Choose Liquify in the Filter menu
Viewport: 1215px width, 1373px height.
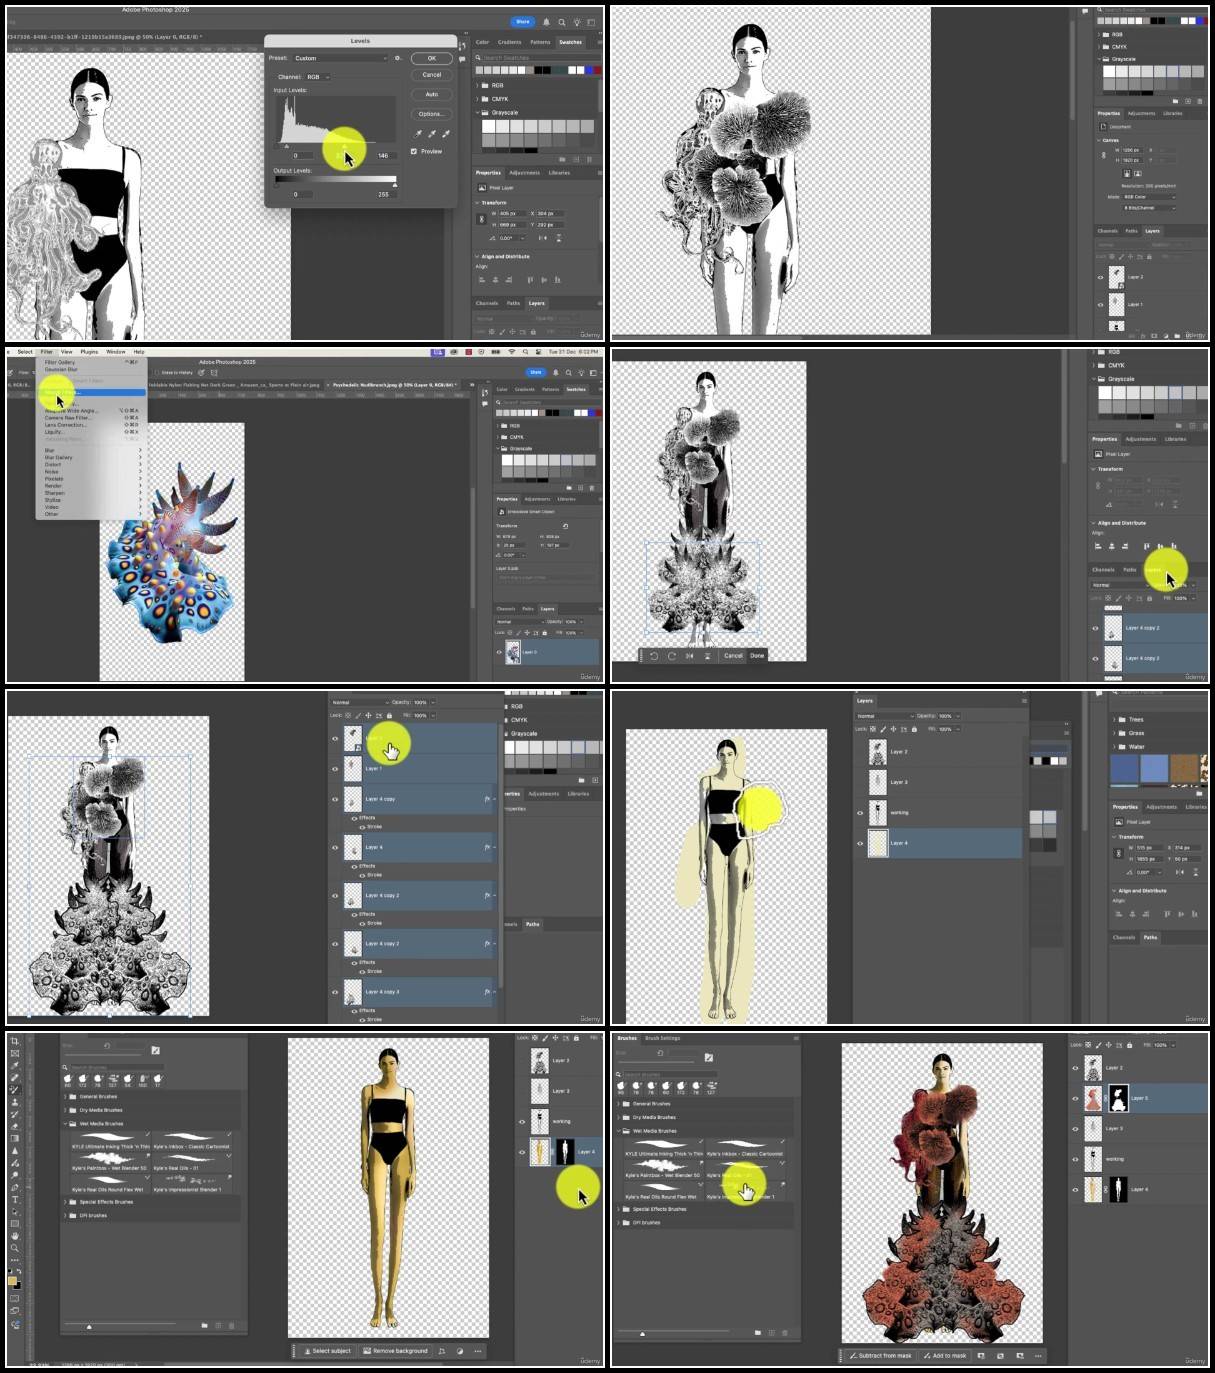point(92,432)
